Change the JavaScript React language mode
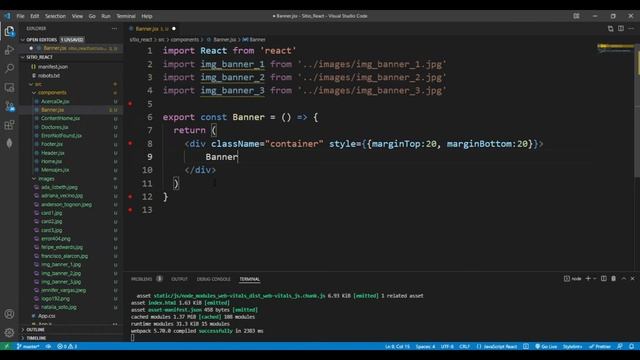This screenshot has height=360, width=640. coord(497,346)
